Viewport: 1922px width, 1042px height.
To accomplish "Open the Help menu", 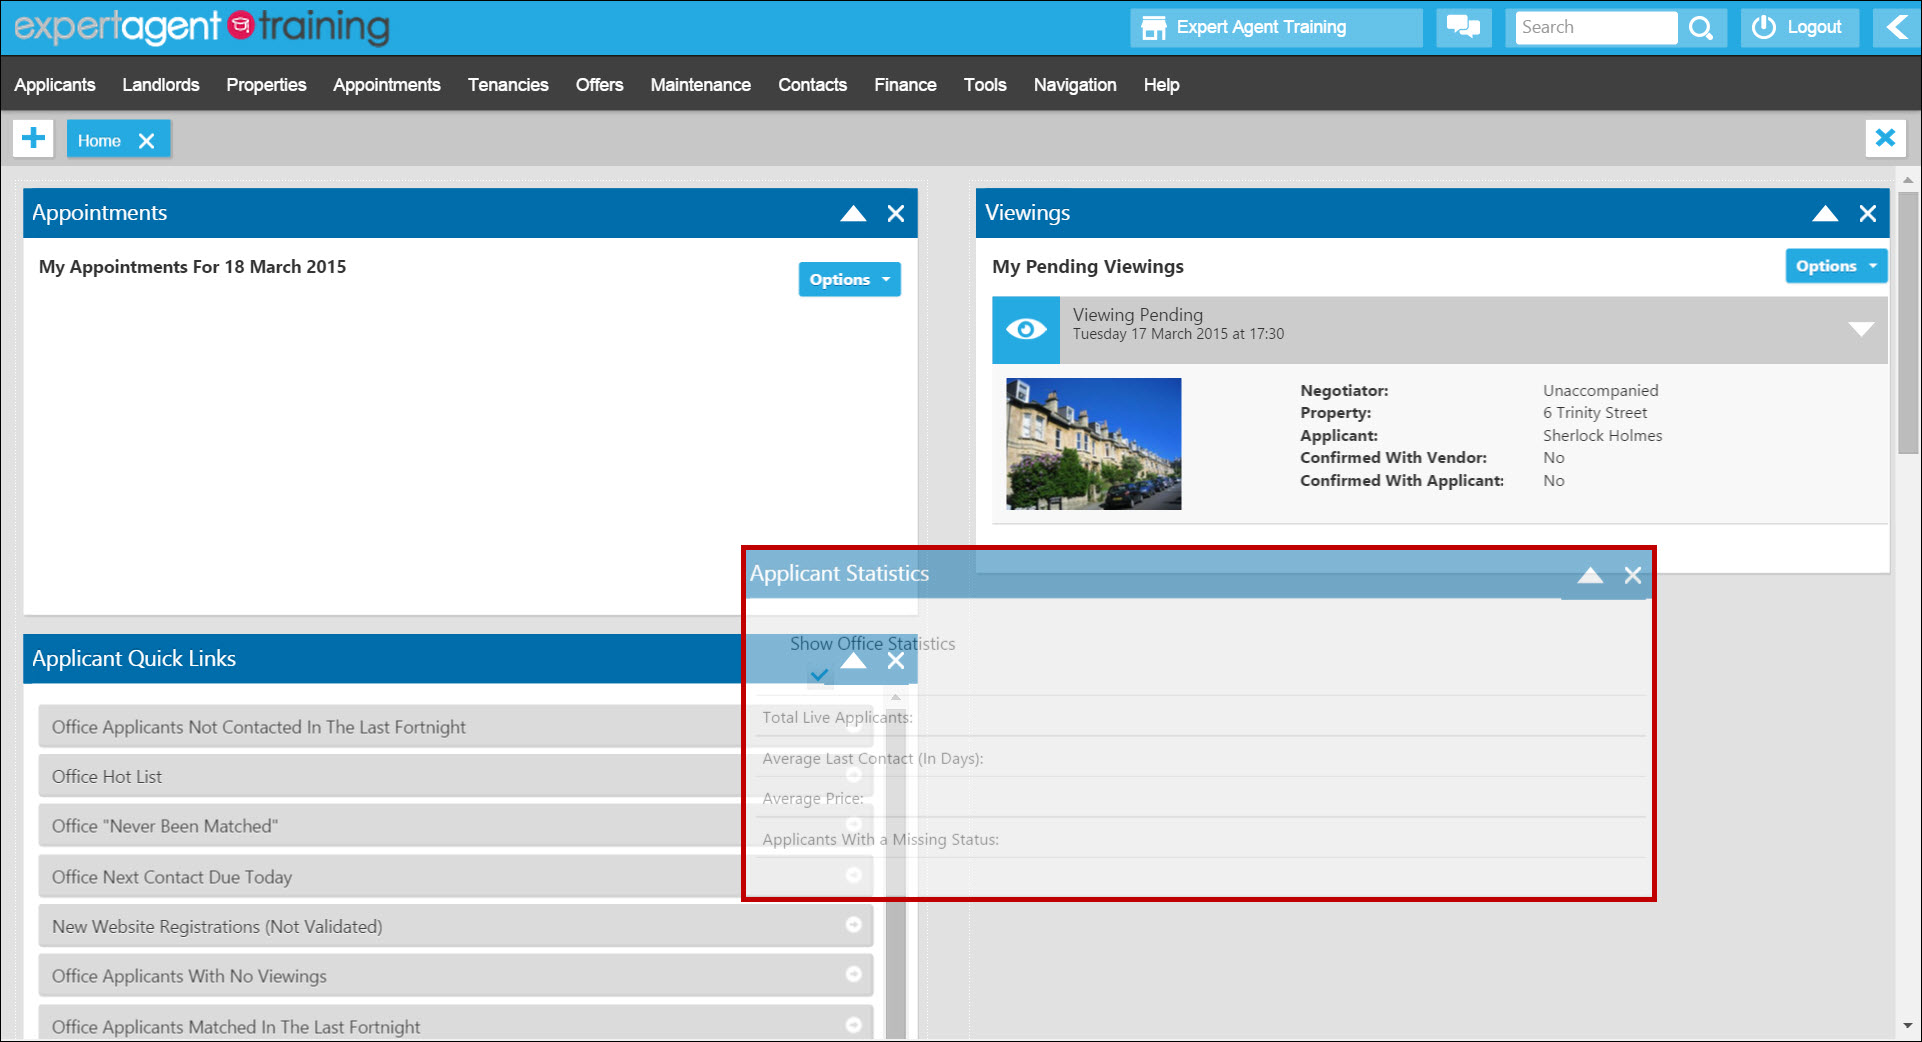I will click(1162, 85).
